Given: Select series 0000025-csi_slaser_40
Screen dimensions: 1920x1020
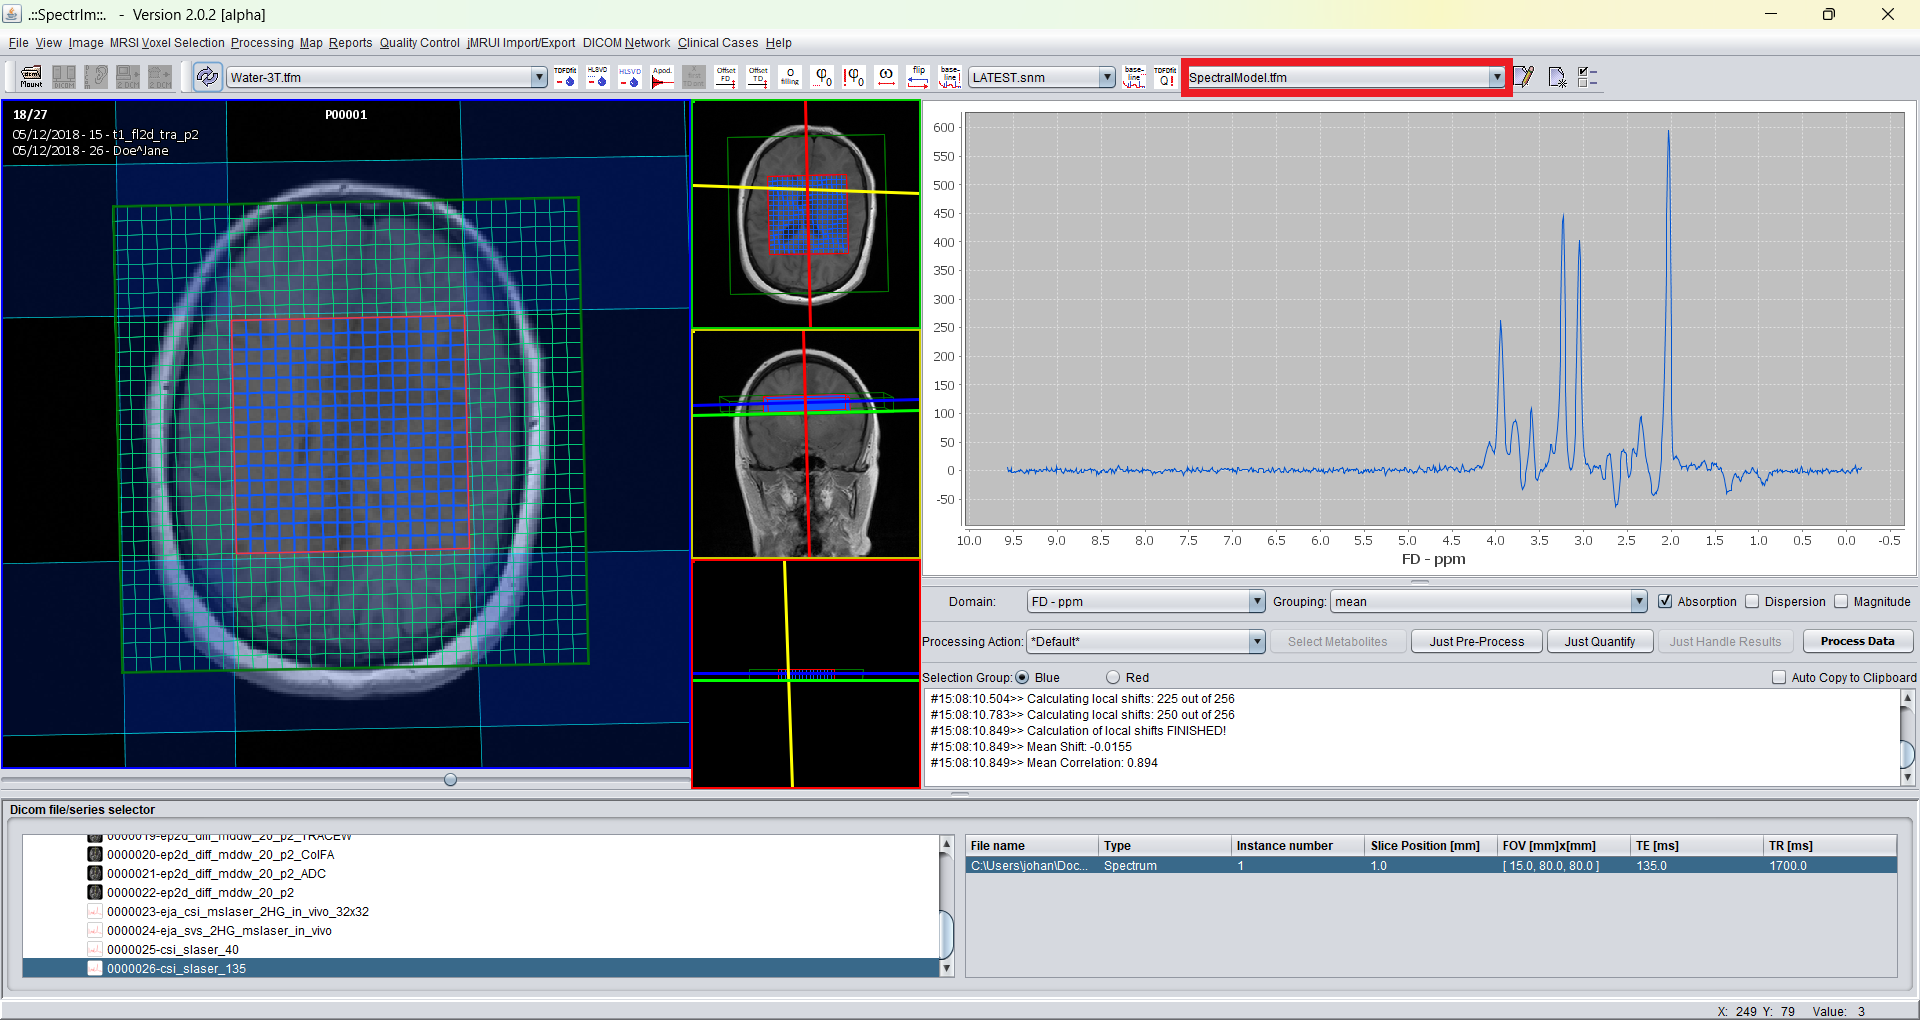Looking at the screenshot, I should tap(172, 949).
